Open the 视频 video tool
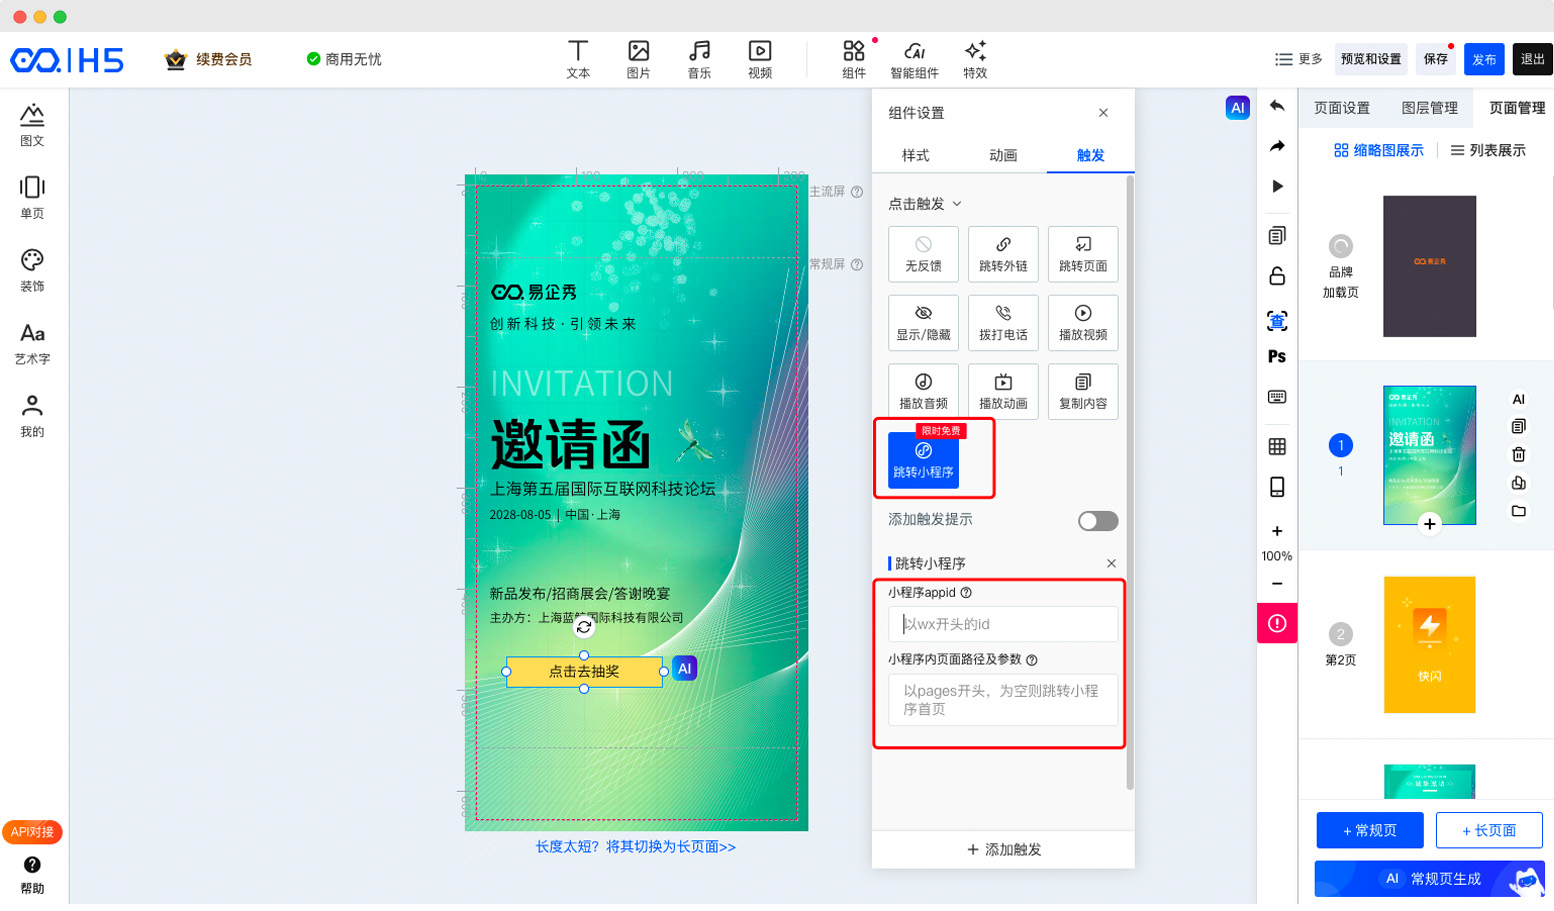Screen dimensions: 1554x911 click(760, 59)
